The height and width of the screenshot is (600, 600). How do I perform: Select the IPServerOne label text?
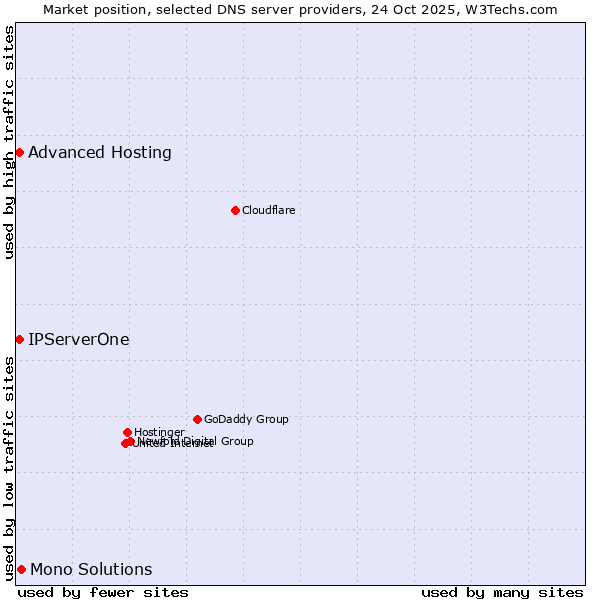click(x=78, y=340)
